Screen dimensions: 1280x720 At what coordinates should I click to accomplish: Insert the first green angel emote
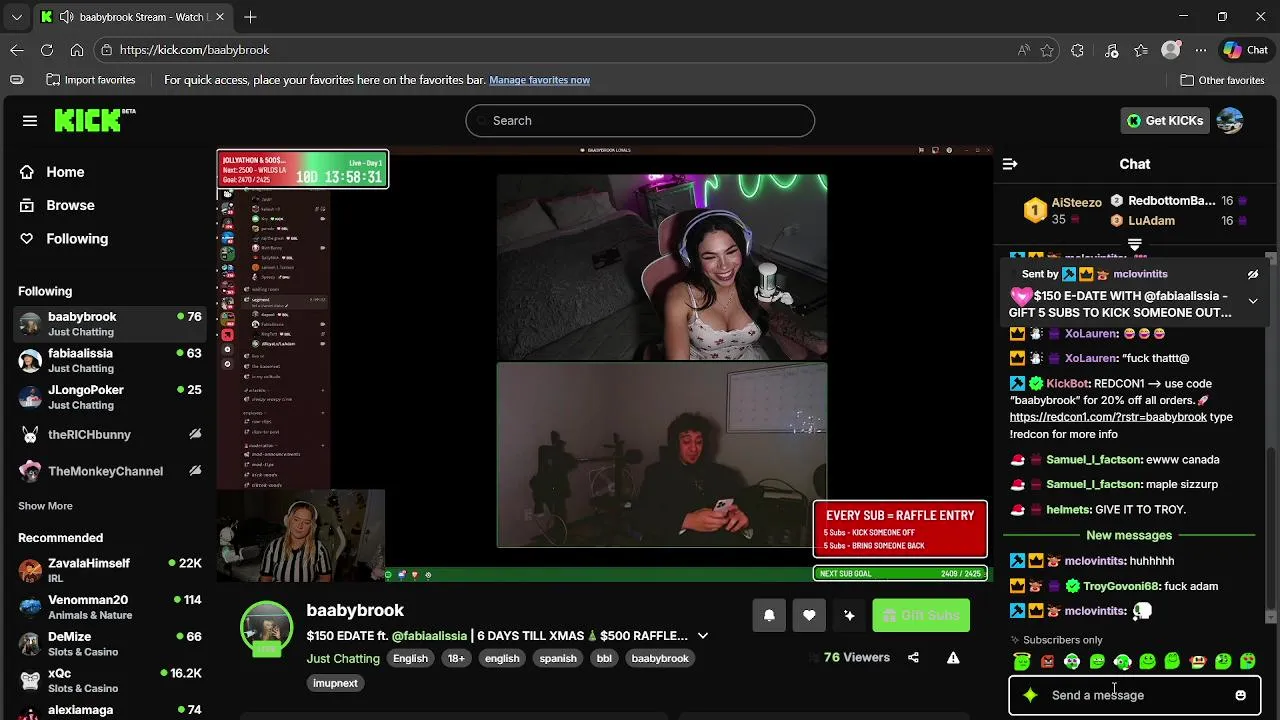pos(1021,661)
